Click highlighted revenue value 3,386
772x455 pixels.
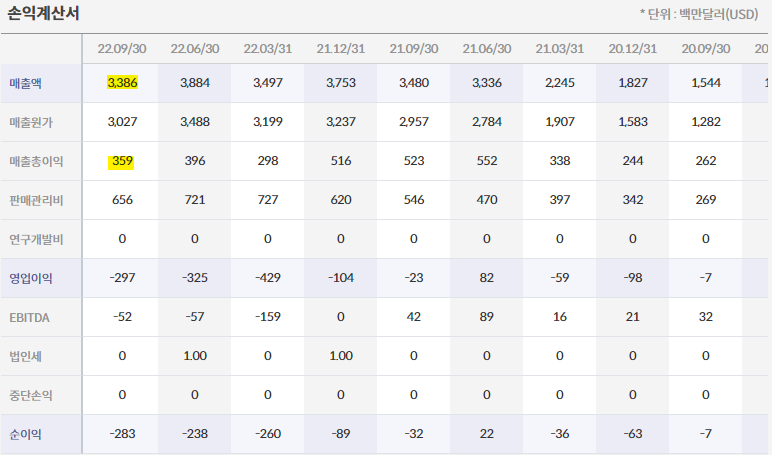tap(122, 83)
